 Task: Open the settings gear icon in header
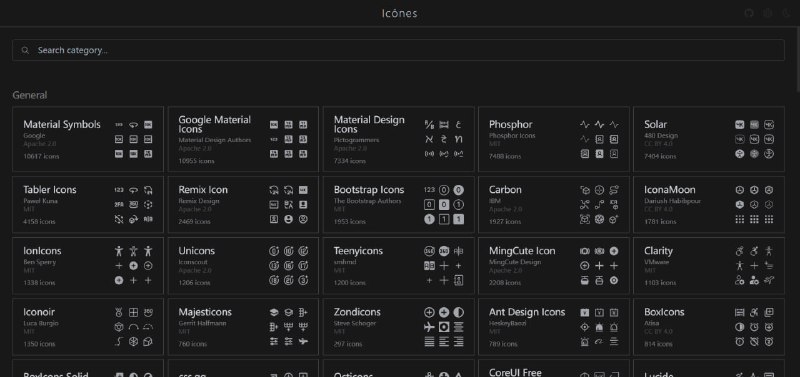tap(767, 13)
